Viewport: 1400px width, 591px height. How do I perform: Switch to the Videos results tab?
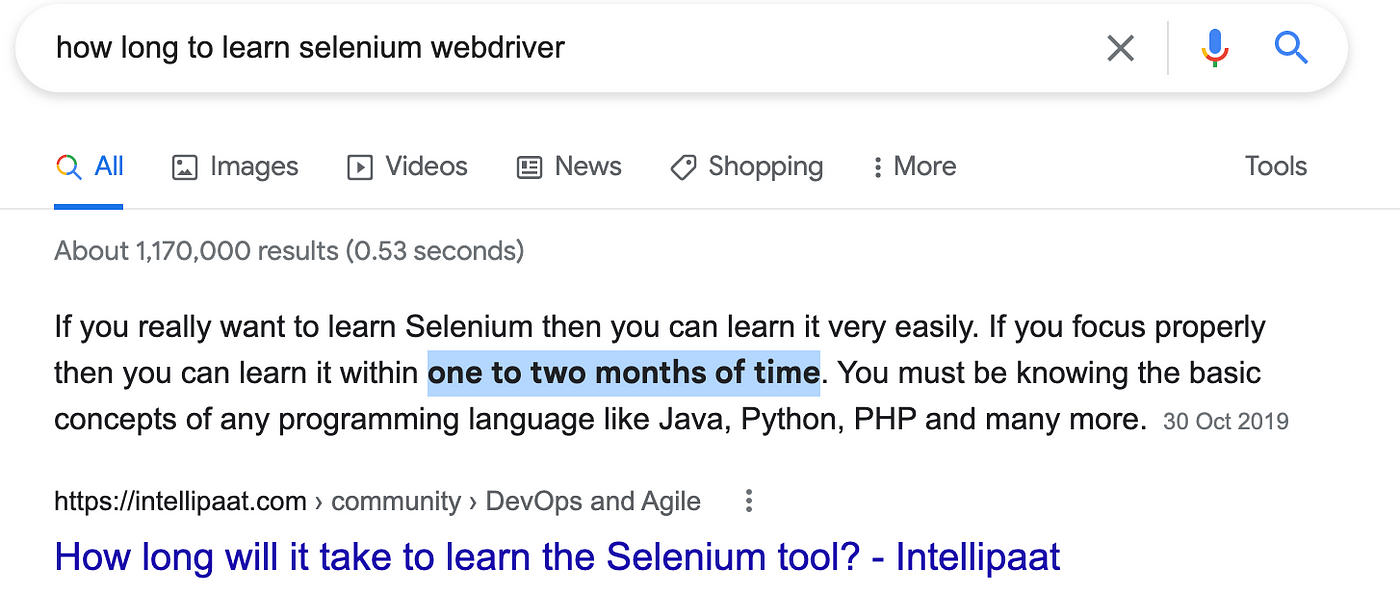click(x=407, y=166)
